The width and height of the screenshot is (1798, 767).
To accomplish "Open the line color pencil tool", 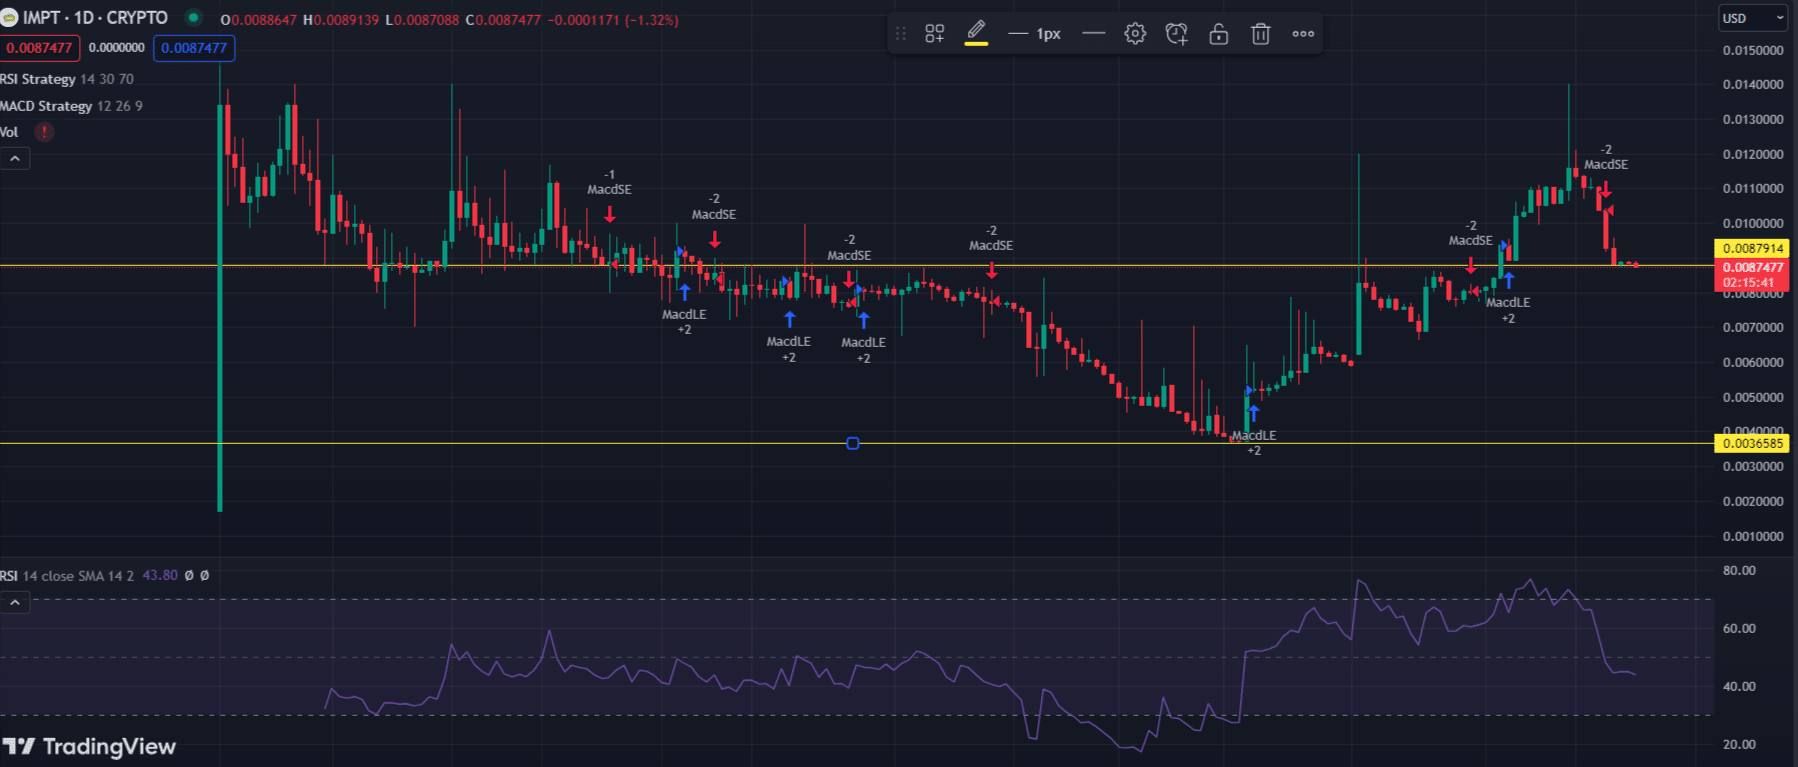I will [976, 33].
